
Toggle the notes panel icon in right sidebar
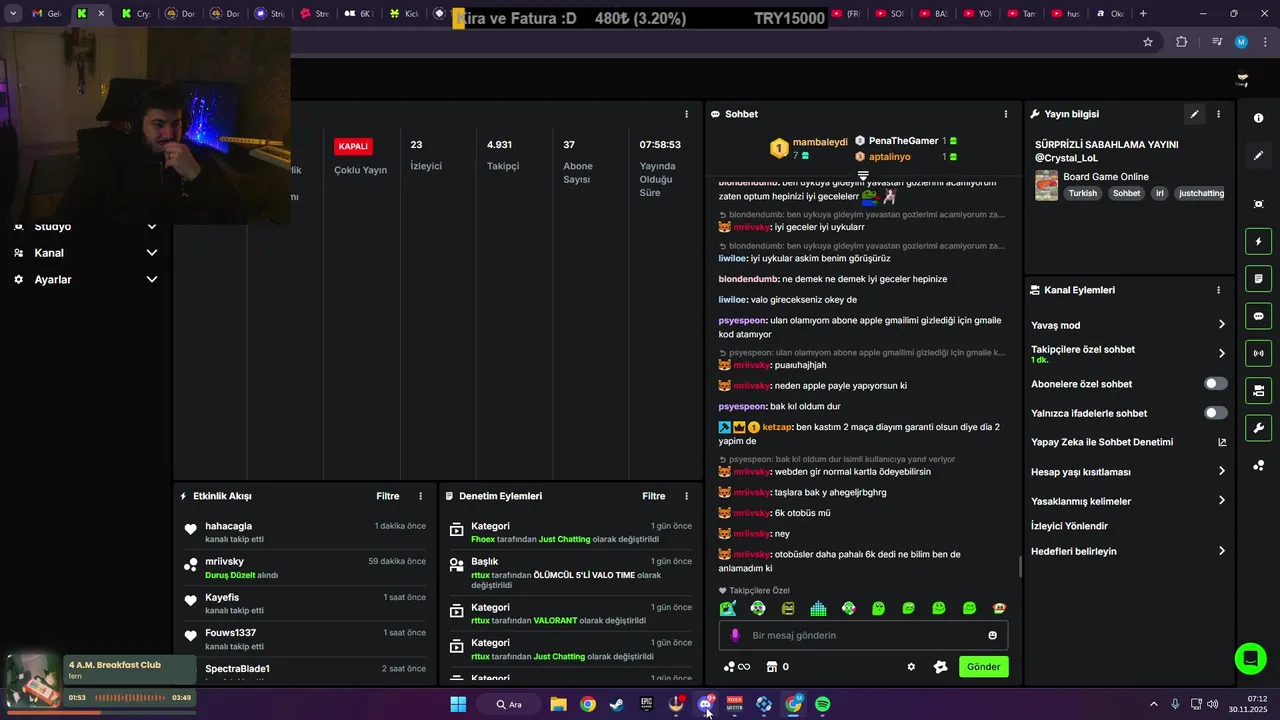tap(1258, 278)
